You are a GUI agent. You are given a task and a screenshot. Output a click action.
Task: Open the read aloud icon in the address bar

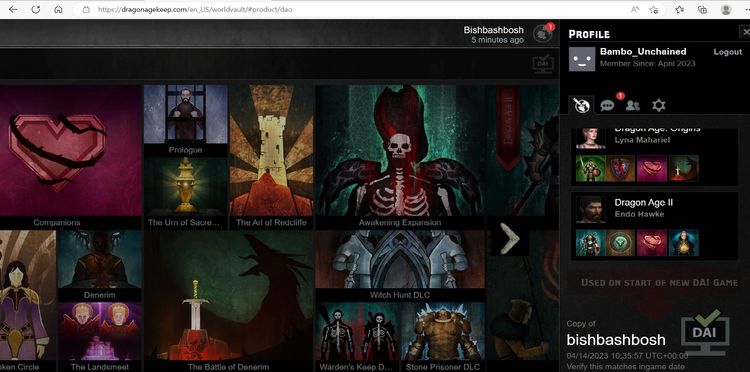pos(635,10)
